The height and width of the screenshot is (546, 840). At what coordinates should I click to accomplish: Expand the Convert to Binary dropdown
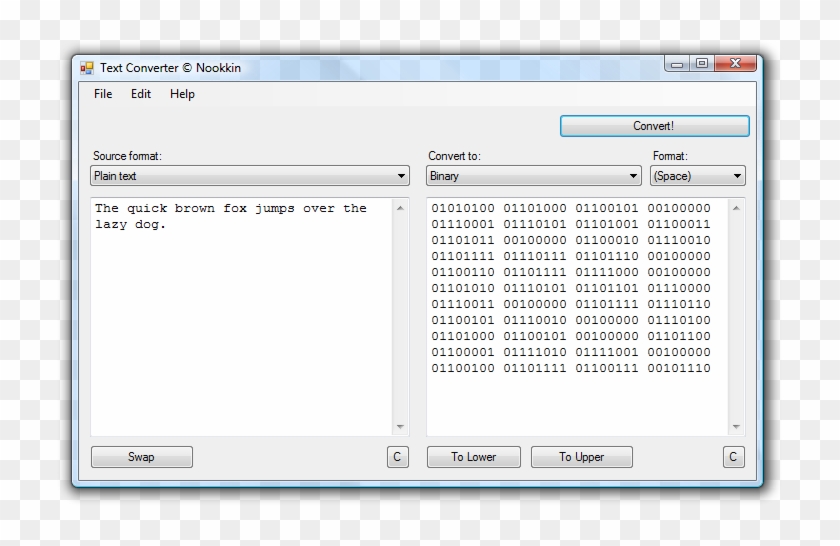633,176
